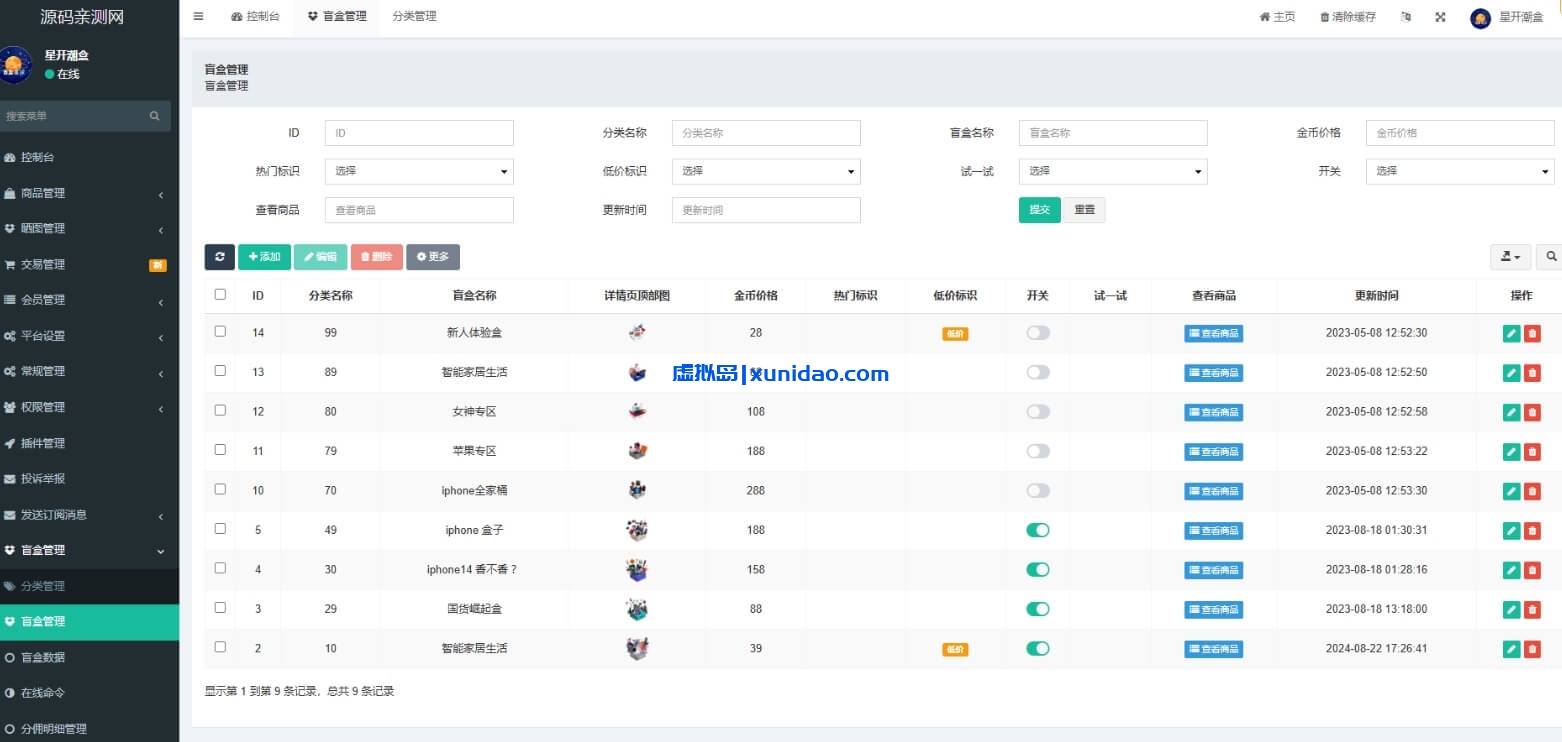
Task: Enable the 开关 switch for 新人体验盒
Action: [x=1037, y=333]
